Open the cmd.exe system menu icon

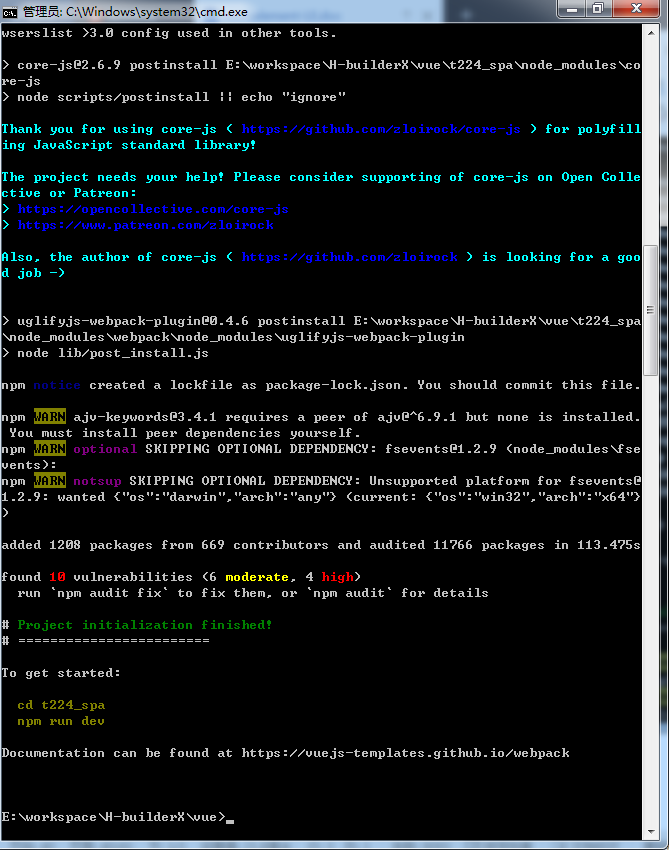tap(10, 9)
